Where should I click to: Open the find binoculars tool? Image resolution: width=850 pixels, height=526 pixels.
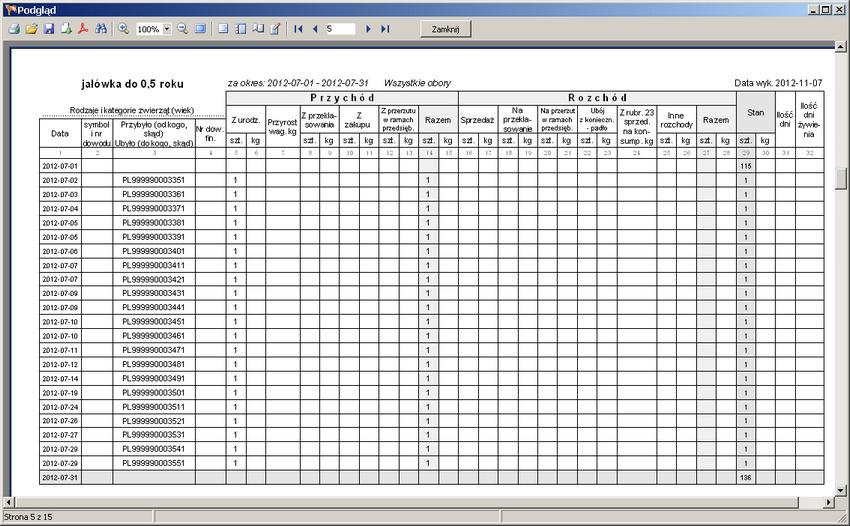[101, 29]
